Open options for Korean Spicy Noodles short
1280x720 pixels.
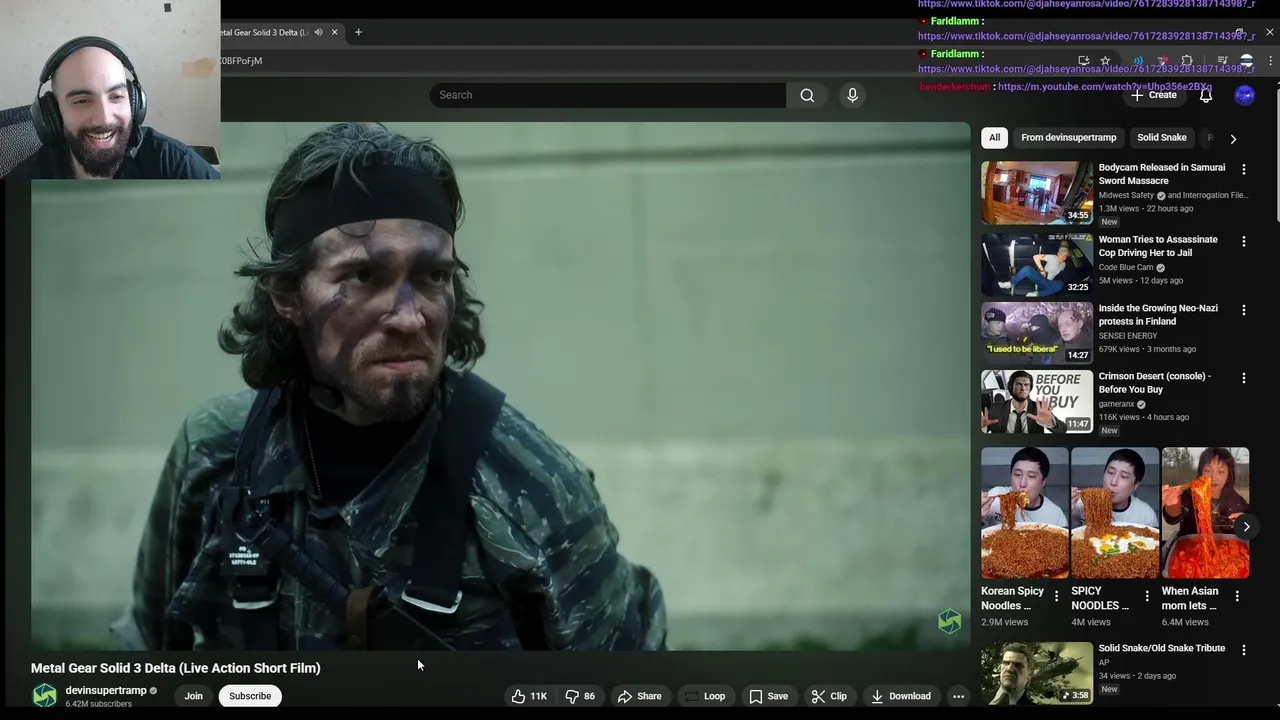[x=1057, y=596]
